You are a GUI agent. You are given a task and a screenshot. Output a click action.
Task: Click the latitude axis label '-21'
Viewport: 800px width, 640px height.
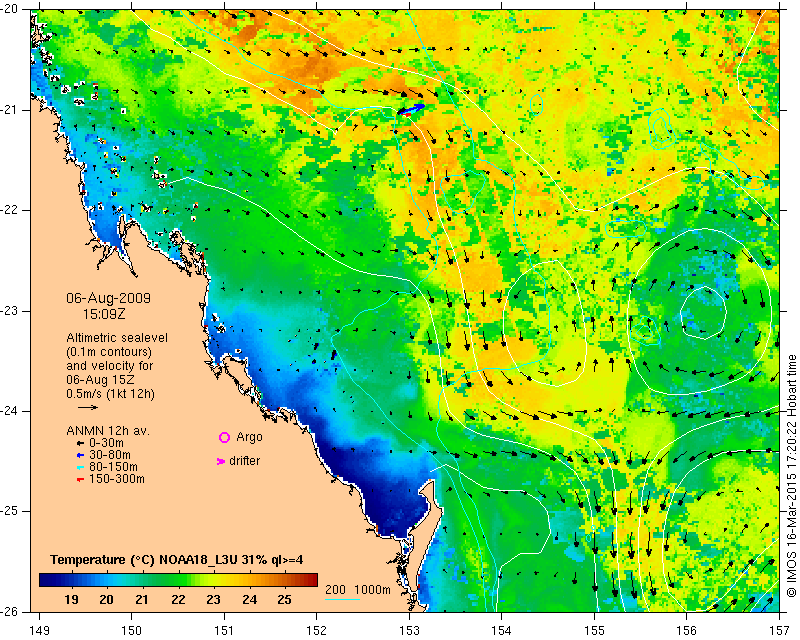9,110
